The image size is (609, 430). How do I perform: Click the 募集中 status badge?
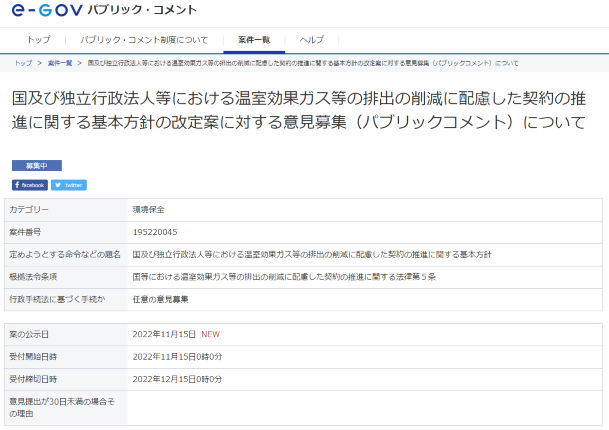pos(37,165)
